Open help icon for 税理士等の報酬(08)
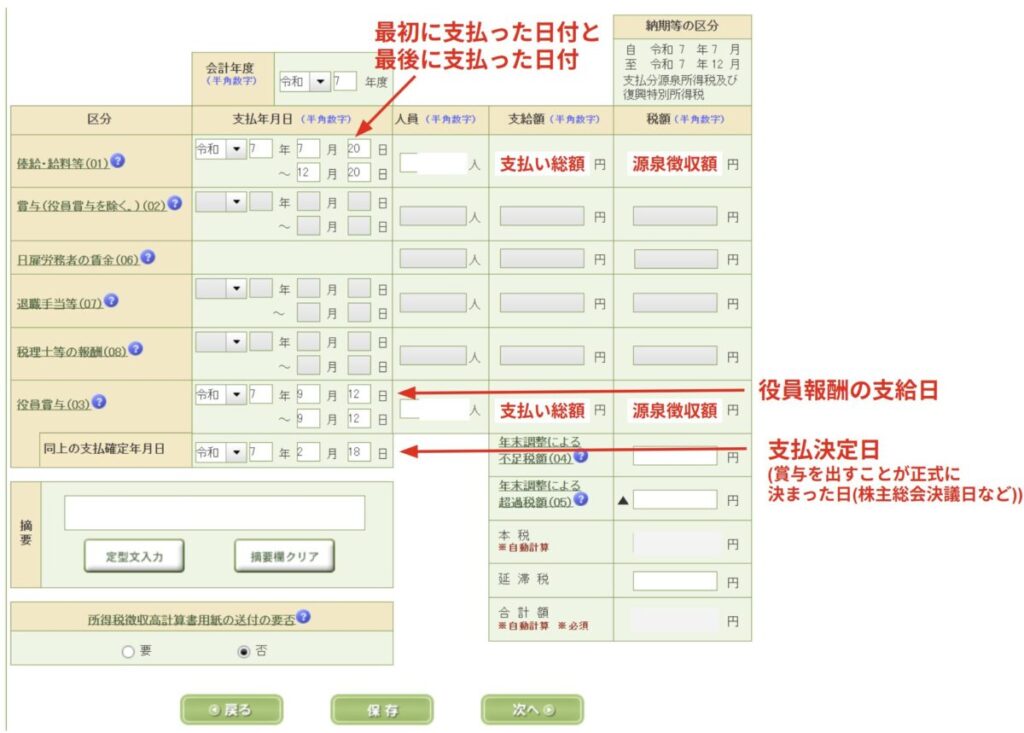1024x733 pixels. 135,349
